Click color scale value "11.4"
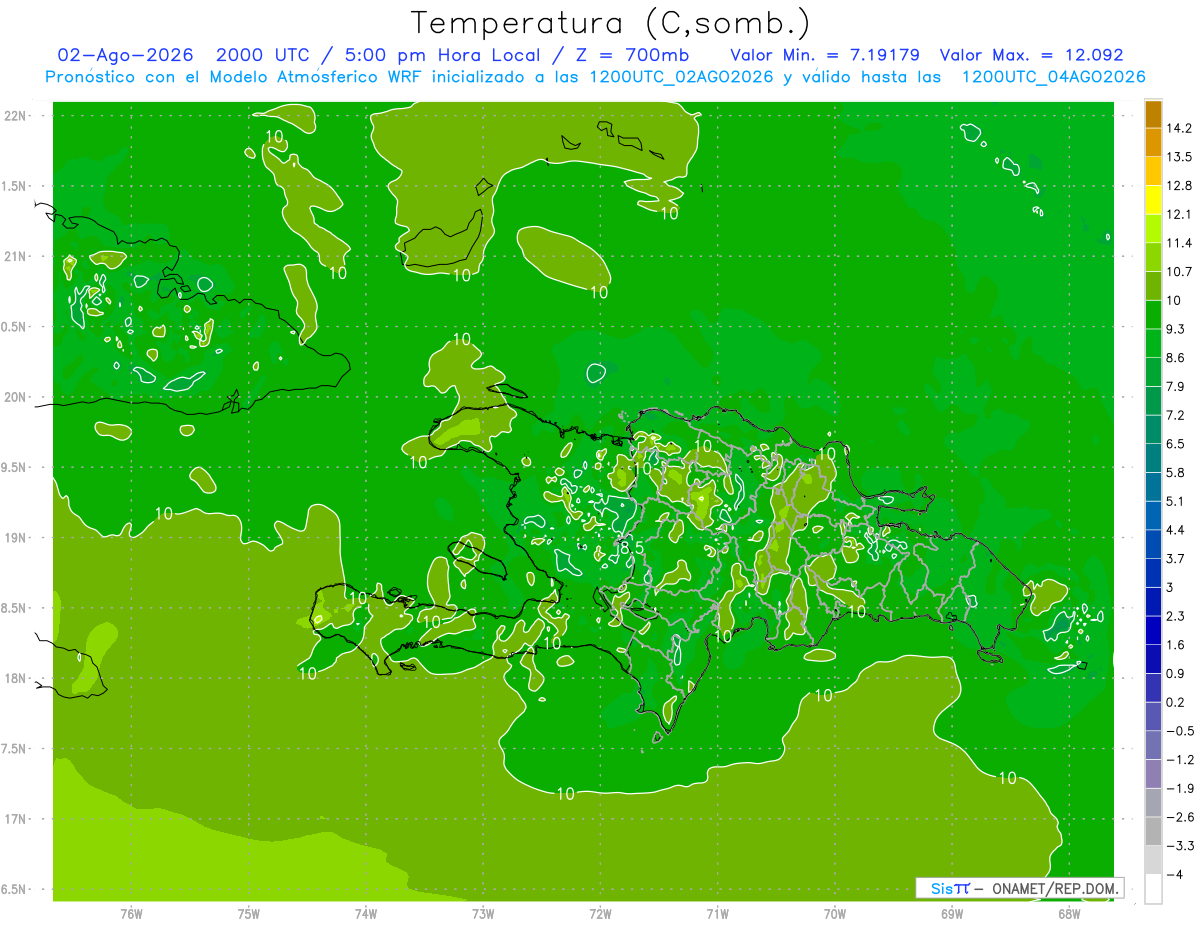The height and width of the screenshot is (927, 1200). pyautogui.click(x=1179, y=243)
